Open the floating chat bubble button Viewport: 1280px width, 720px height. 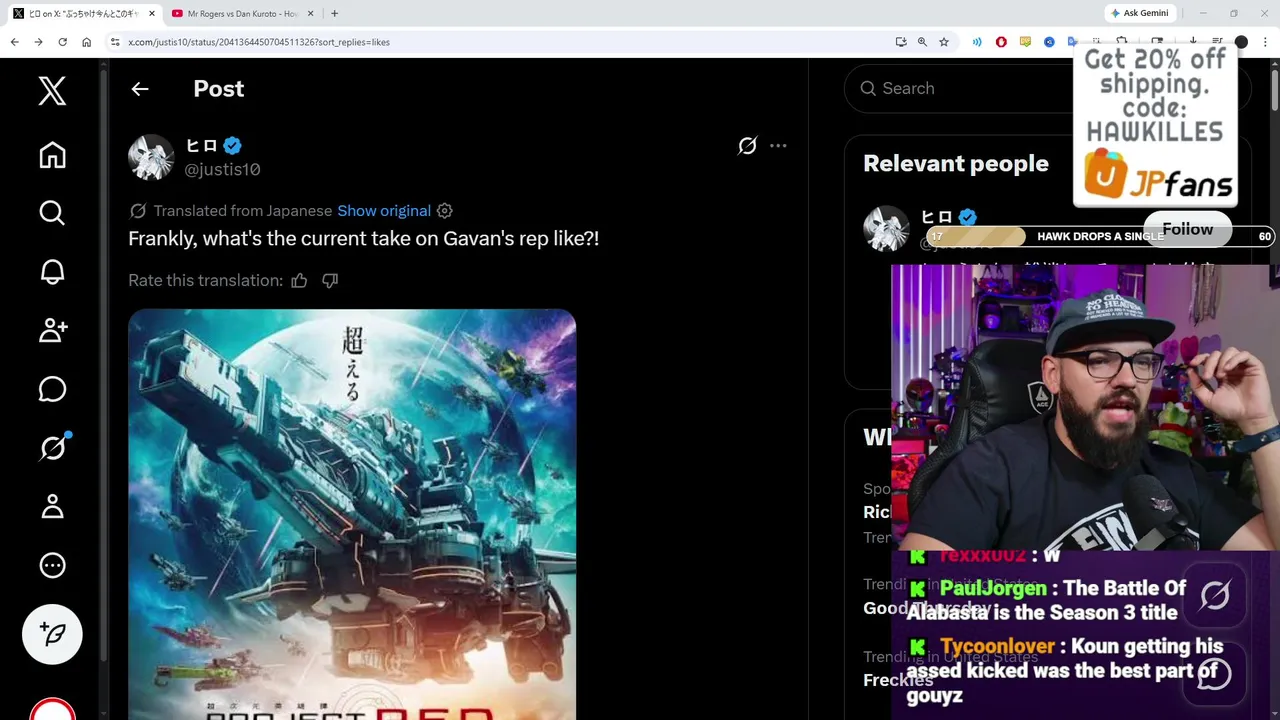1215,673
